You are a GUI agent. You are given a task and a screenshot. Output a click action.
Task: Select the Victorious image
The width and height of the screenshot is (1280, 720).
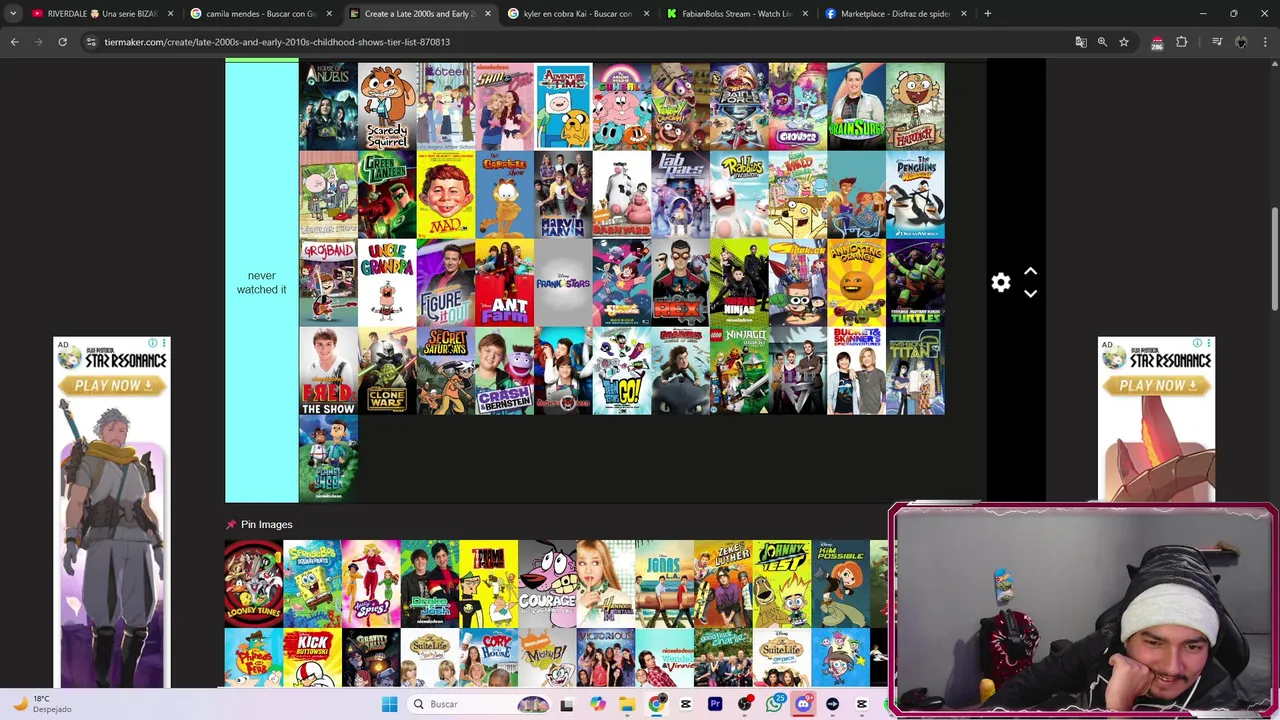(x=606, y=657)
